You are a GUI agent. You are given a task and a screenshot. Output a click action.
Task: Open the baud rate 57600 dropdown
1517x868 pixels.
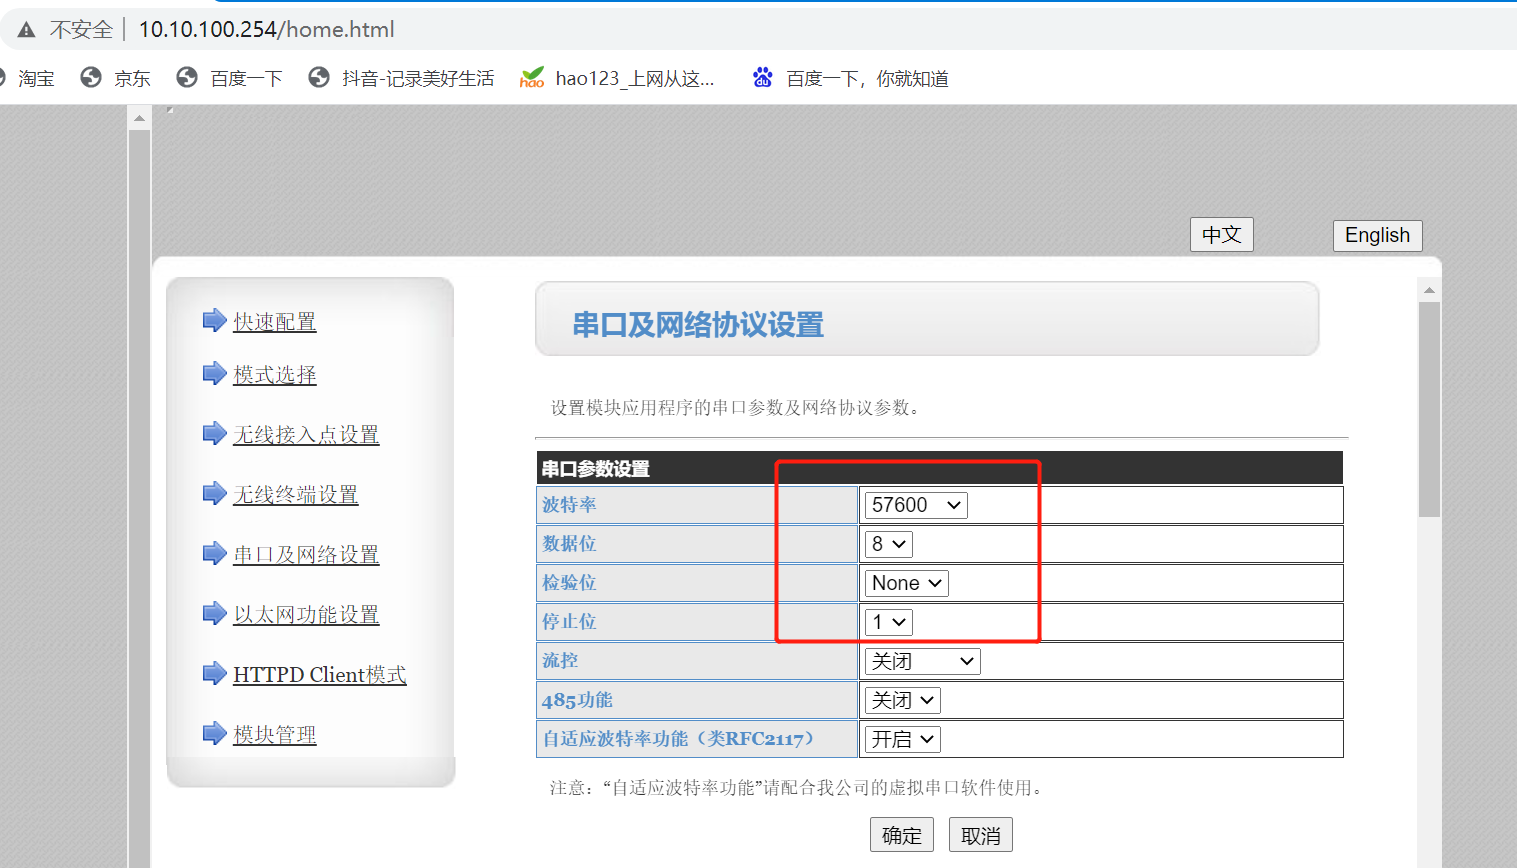tap(916, 505)
